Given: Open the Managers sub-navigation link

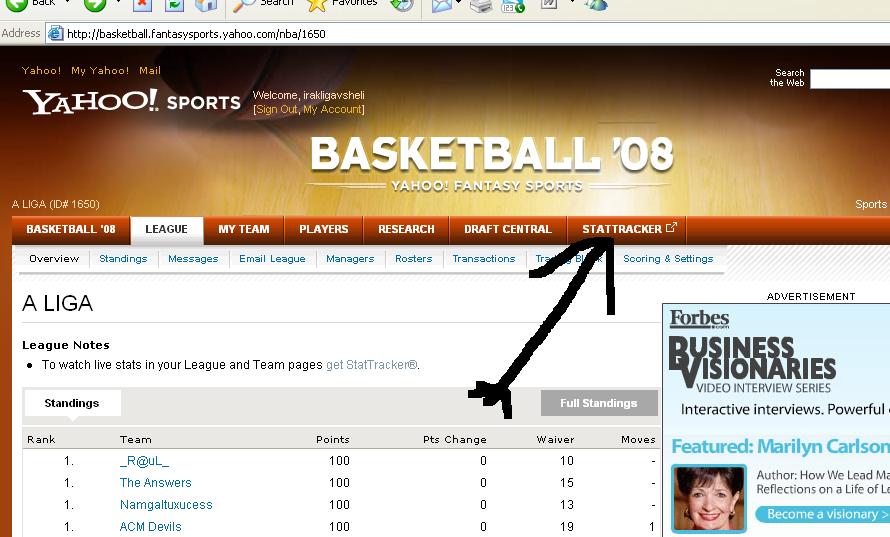Looking at the screenshot, I should click(x=350, y=259).
